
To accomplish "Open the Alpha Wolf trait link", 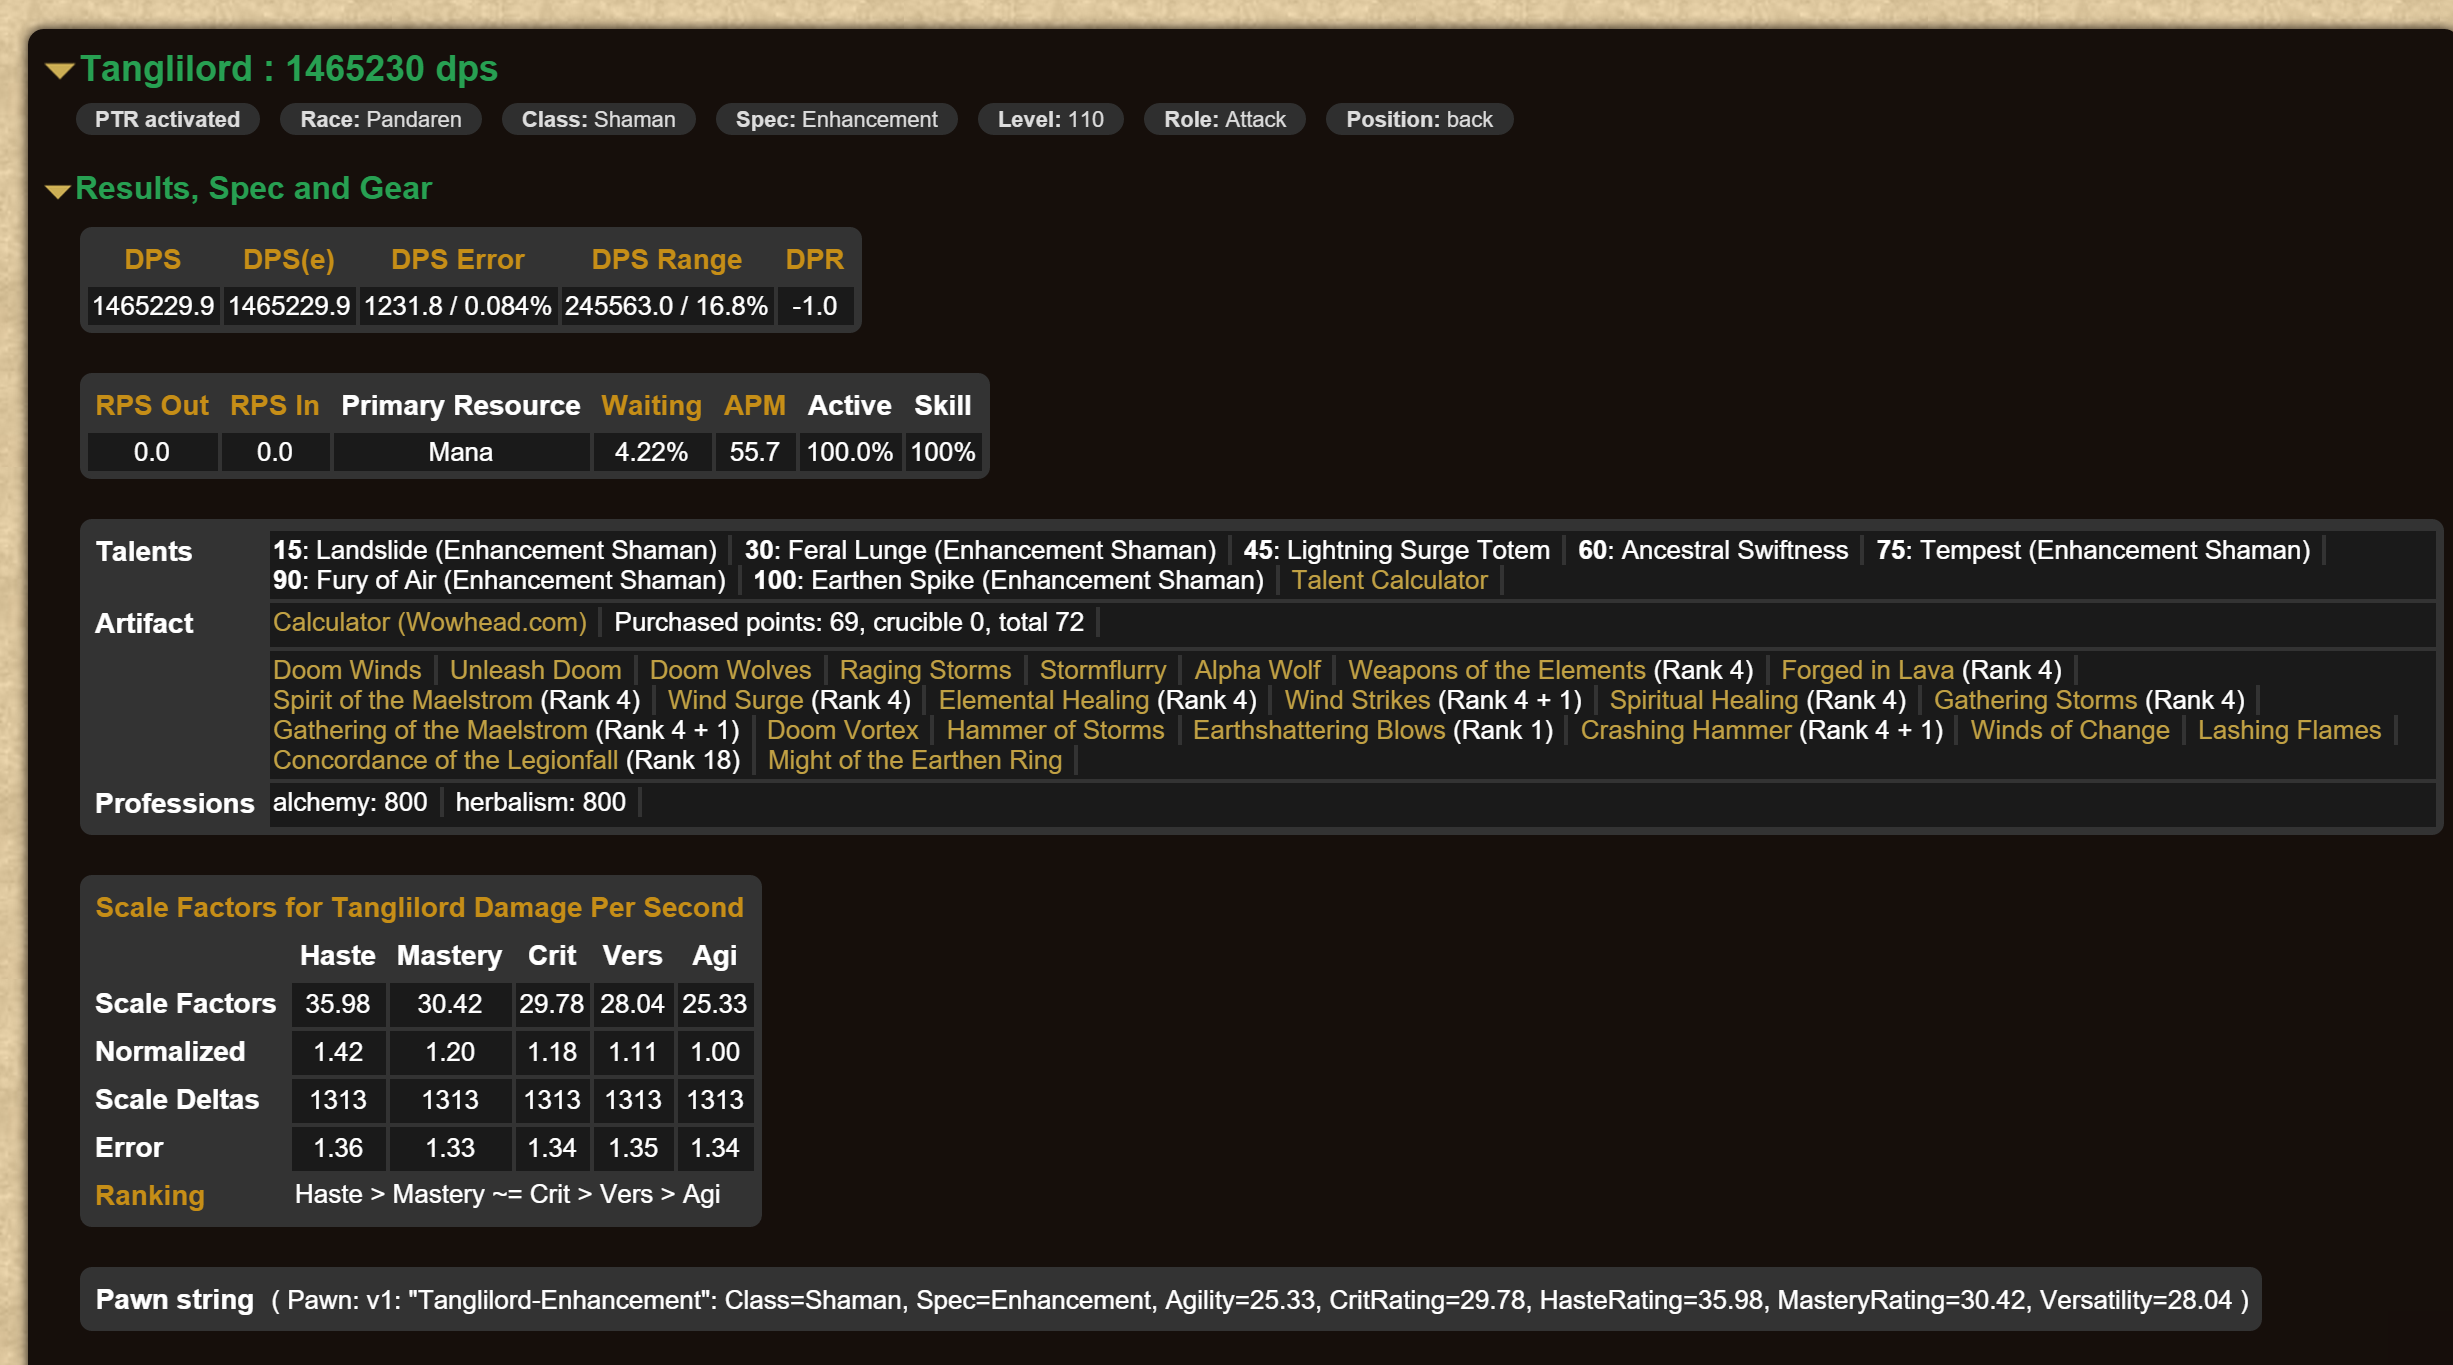I will click(1256, 670).
